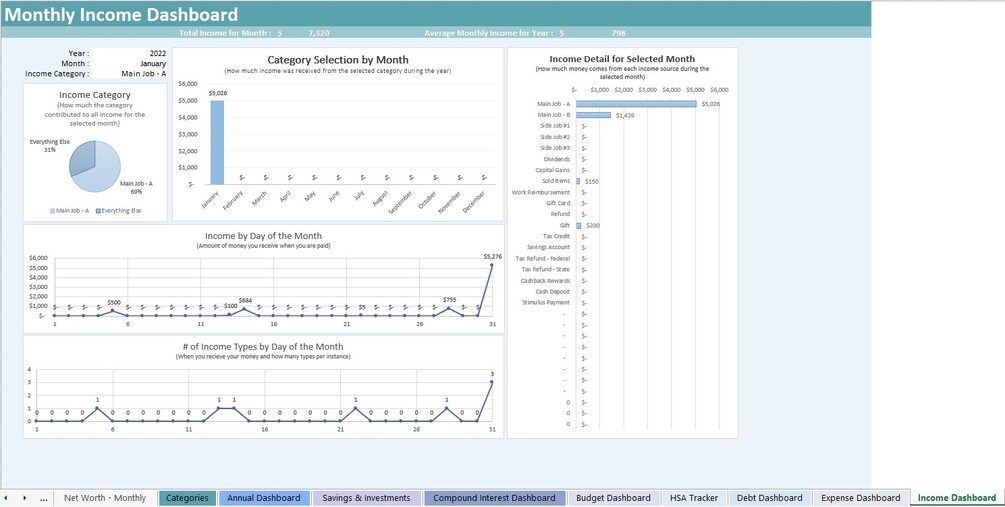Image resolution: width=1005 pixels, height=507 pixels.
Task: Click the ellipsis for more sheet tabs
Action: pos(44,498)
